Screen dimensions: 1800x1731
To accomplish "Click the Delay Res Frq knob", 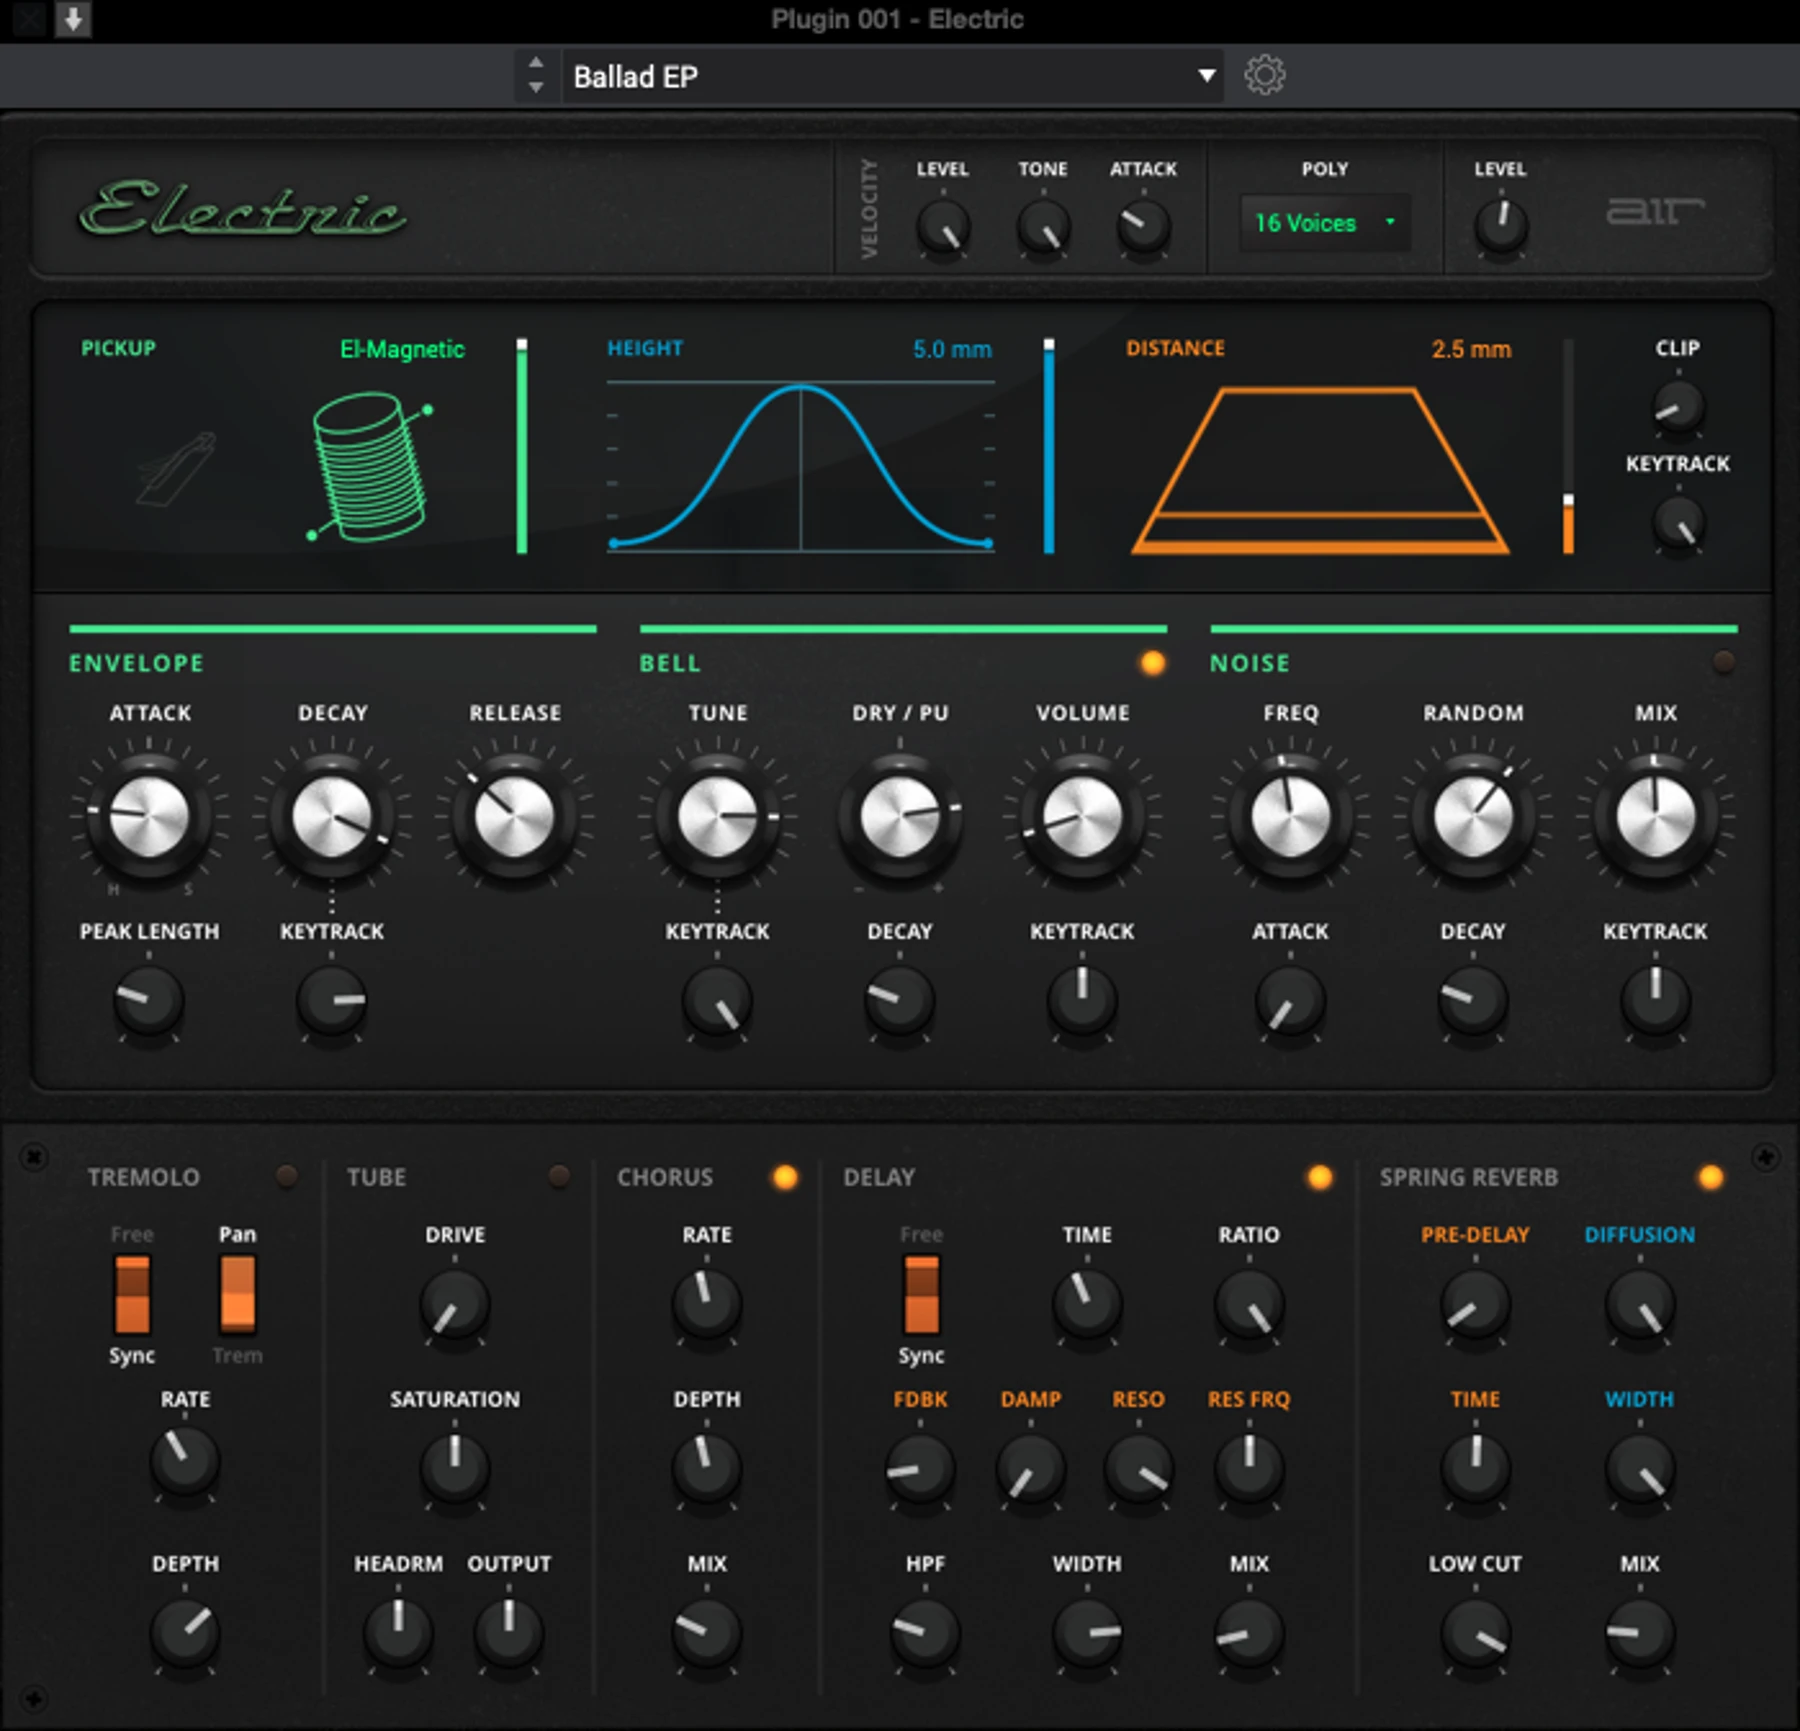I will tap(1249, 1468).
